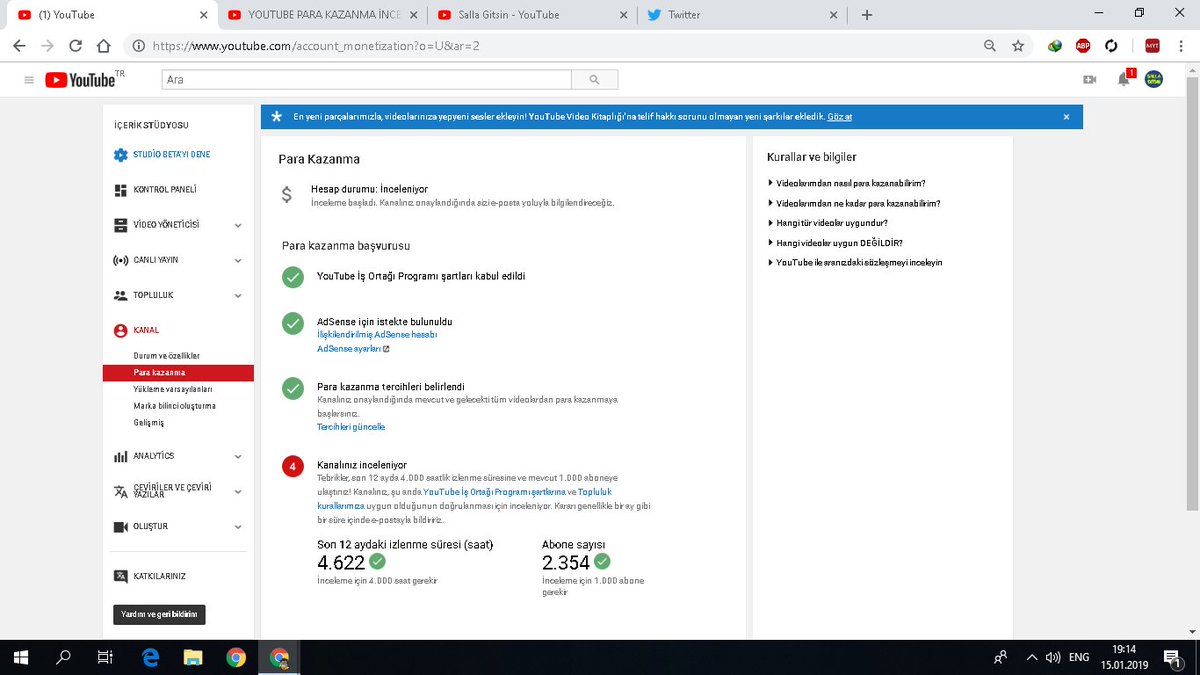
Task: Click the Hesap durumu dollar sign icon
Action: tap(287, 195)
